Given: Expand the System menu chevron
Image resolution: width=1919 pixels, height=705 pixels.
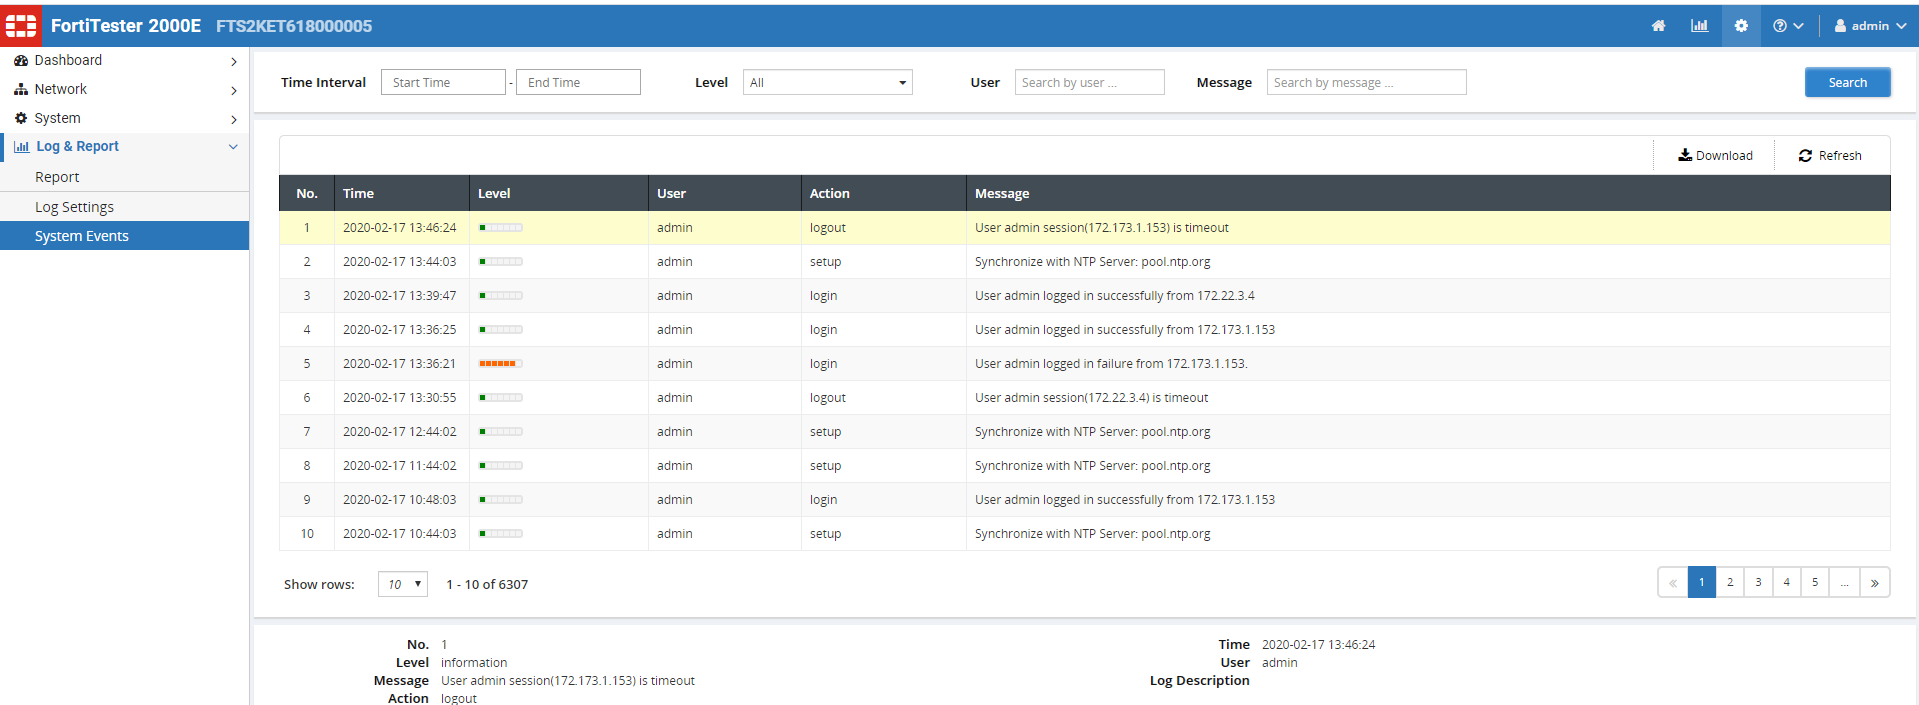Looking at the screenshot, I should point(234,119).
